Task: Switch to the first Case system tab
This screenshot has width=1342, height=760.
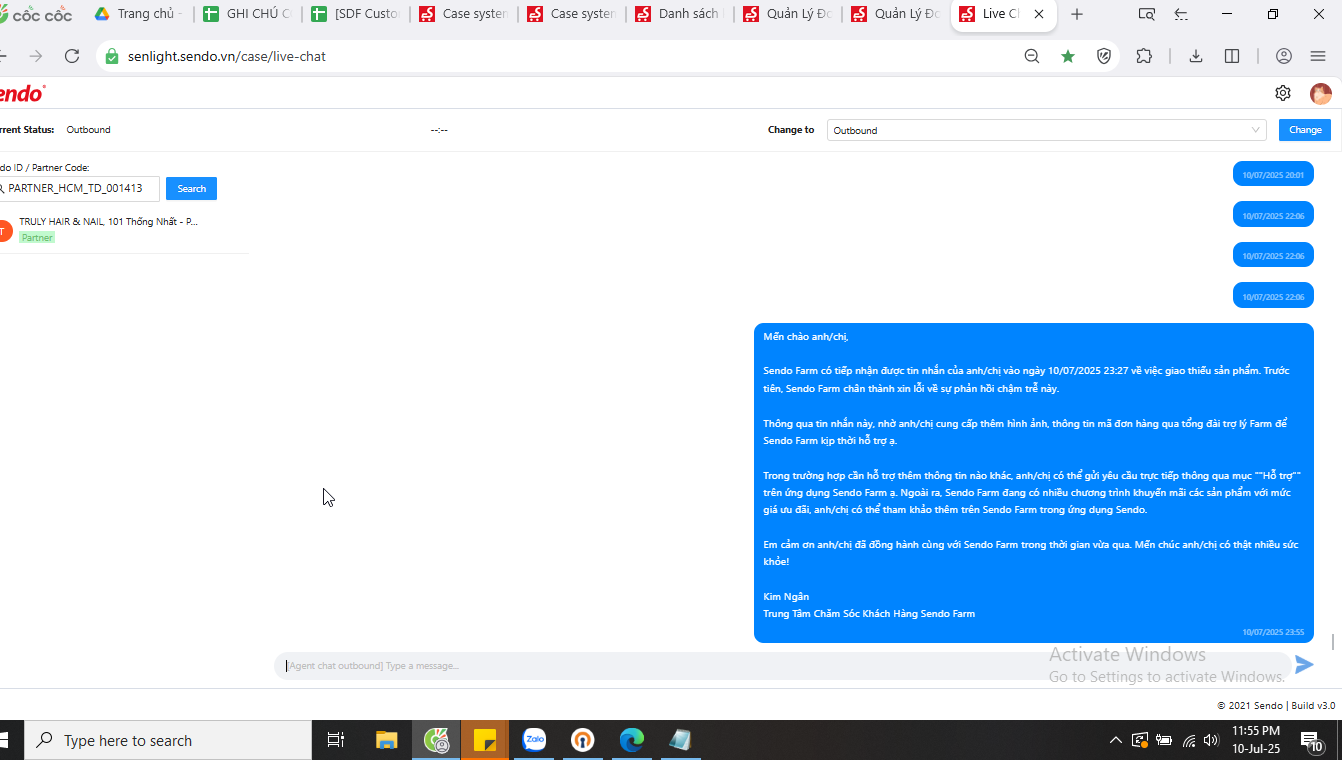Action: (x=463, y=14)
